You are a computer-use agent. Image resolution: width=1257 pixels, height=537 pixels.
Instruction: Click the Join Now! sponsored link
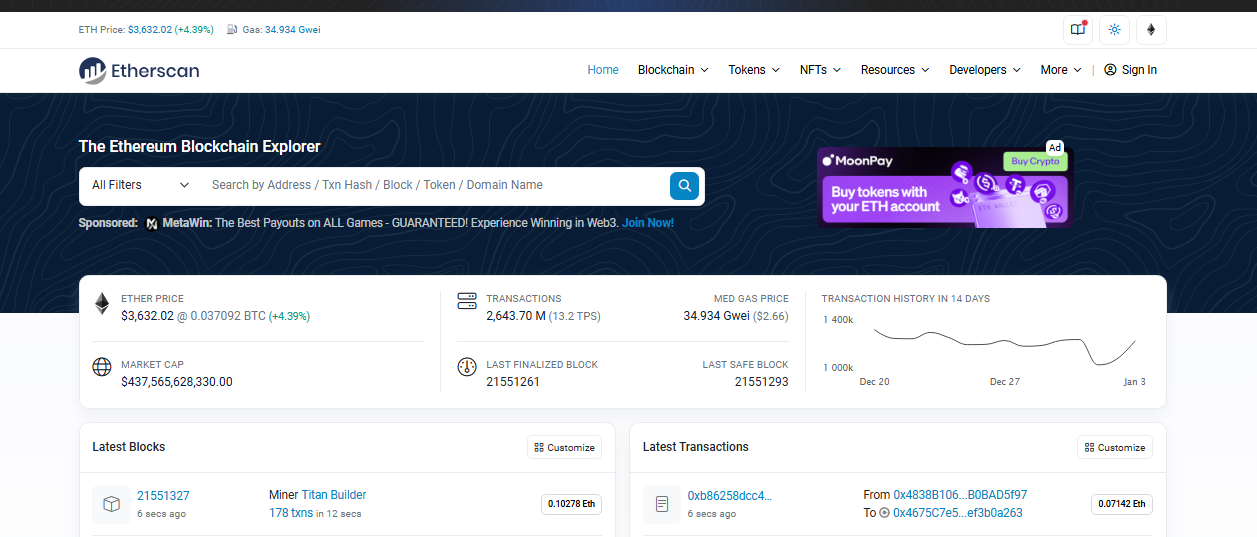pos(648,223)
